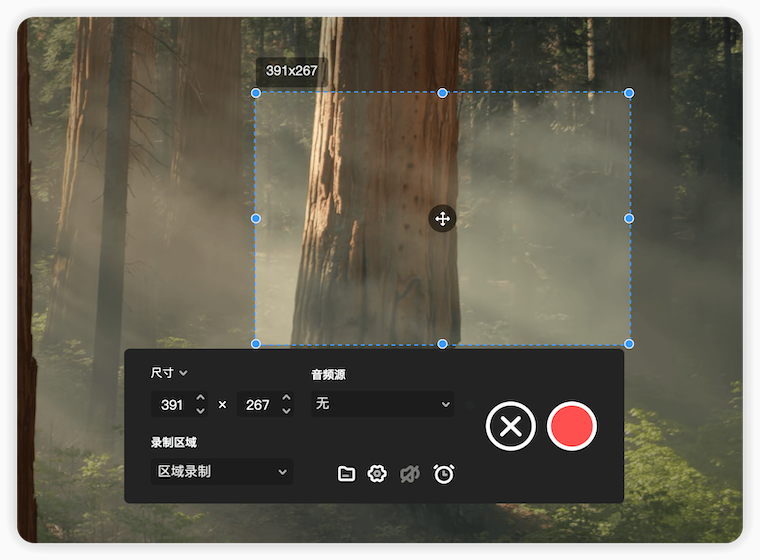Open the 区域录制 recording area dropdown
Viewport: 760px width, 560px height.
[221, 471]
